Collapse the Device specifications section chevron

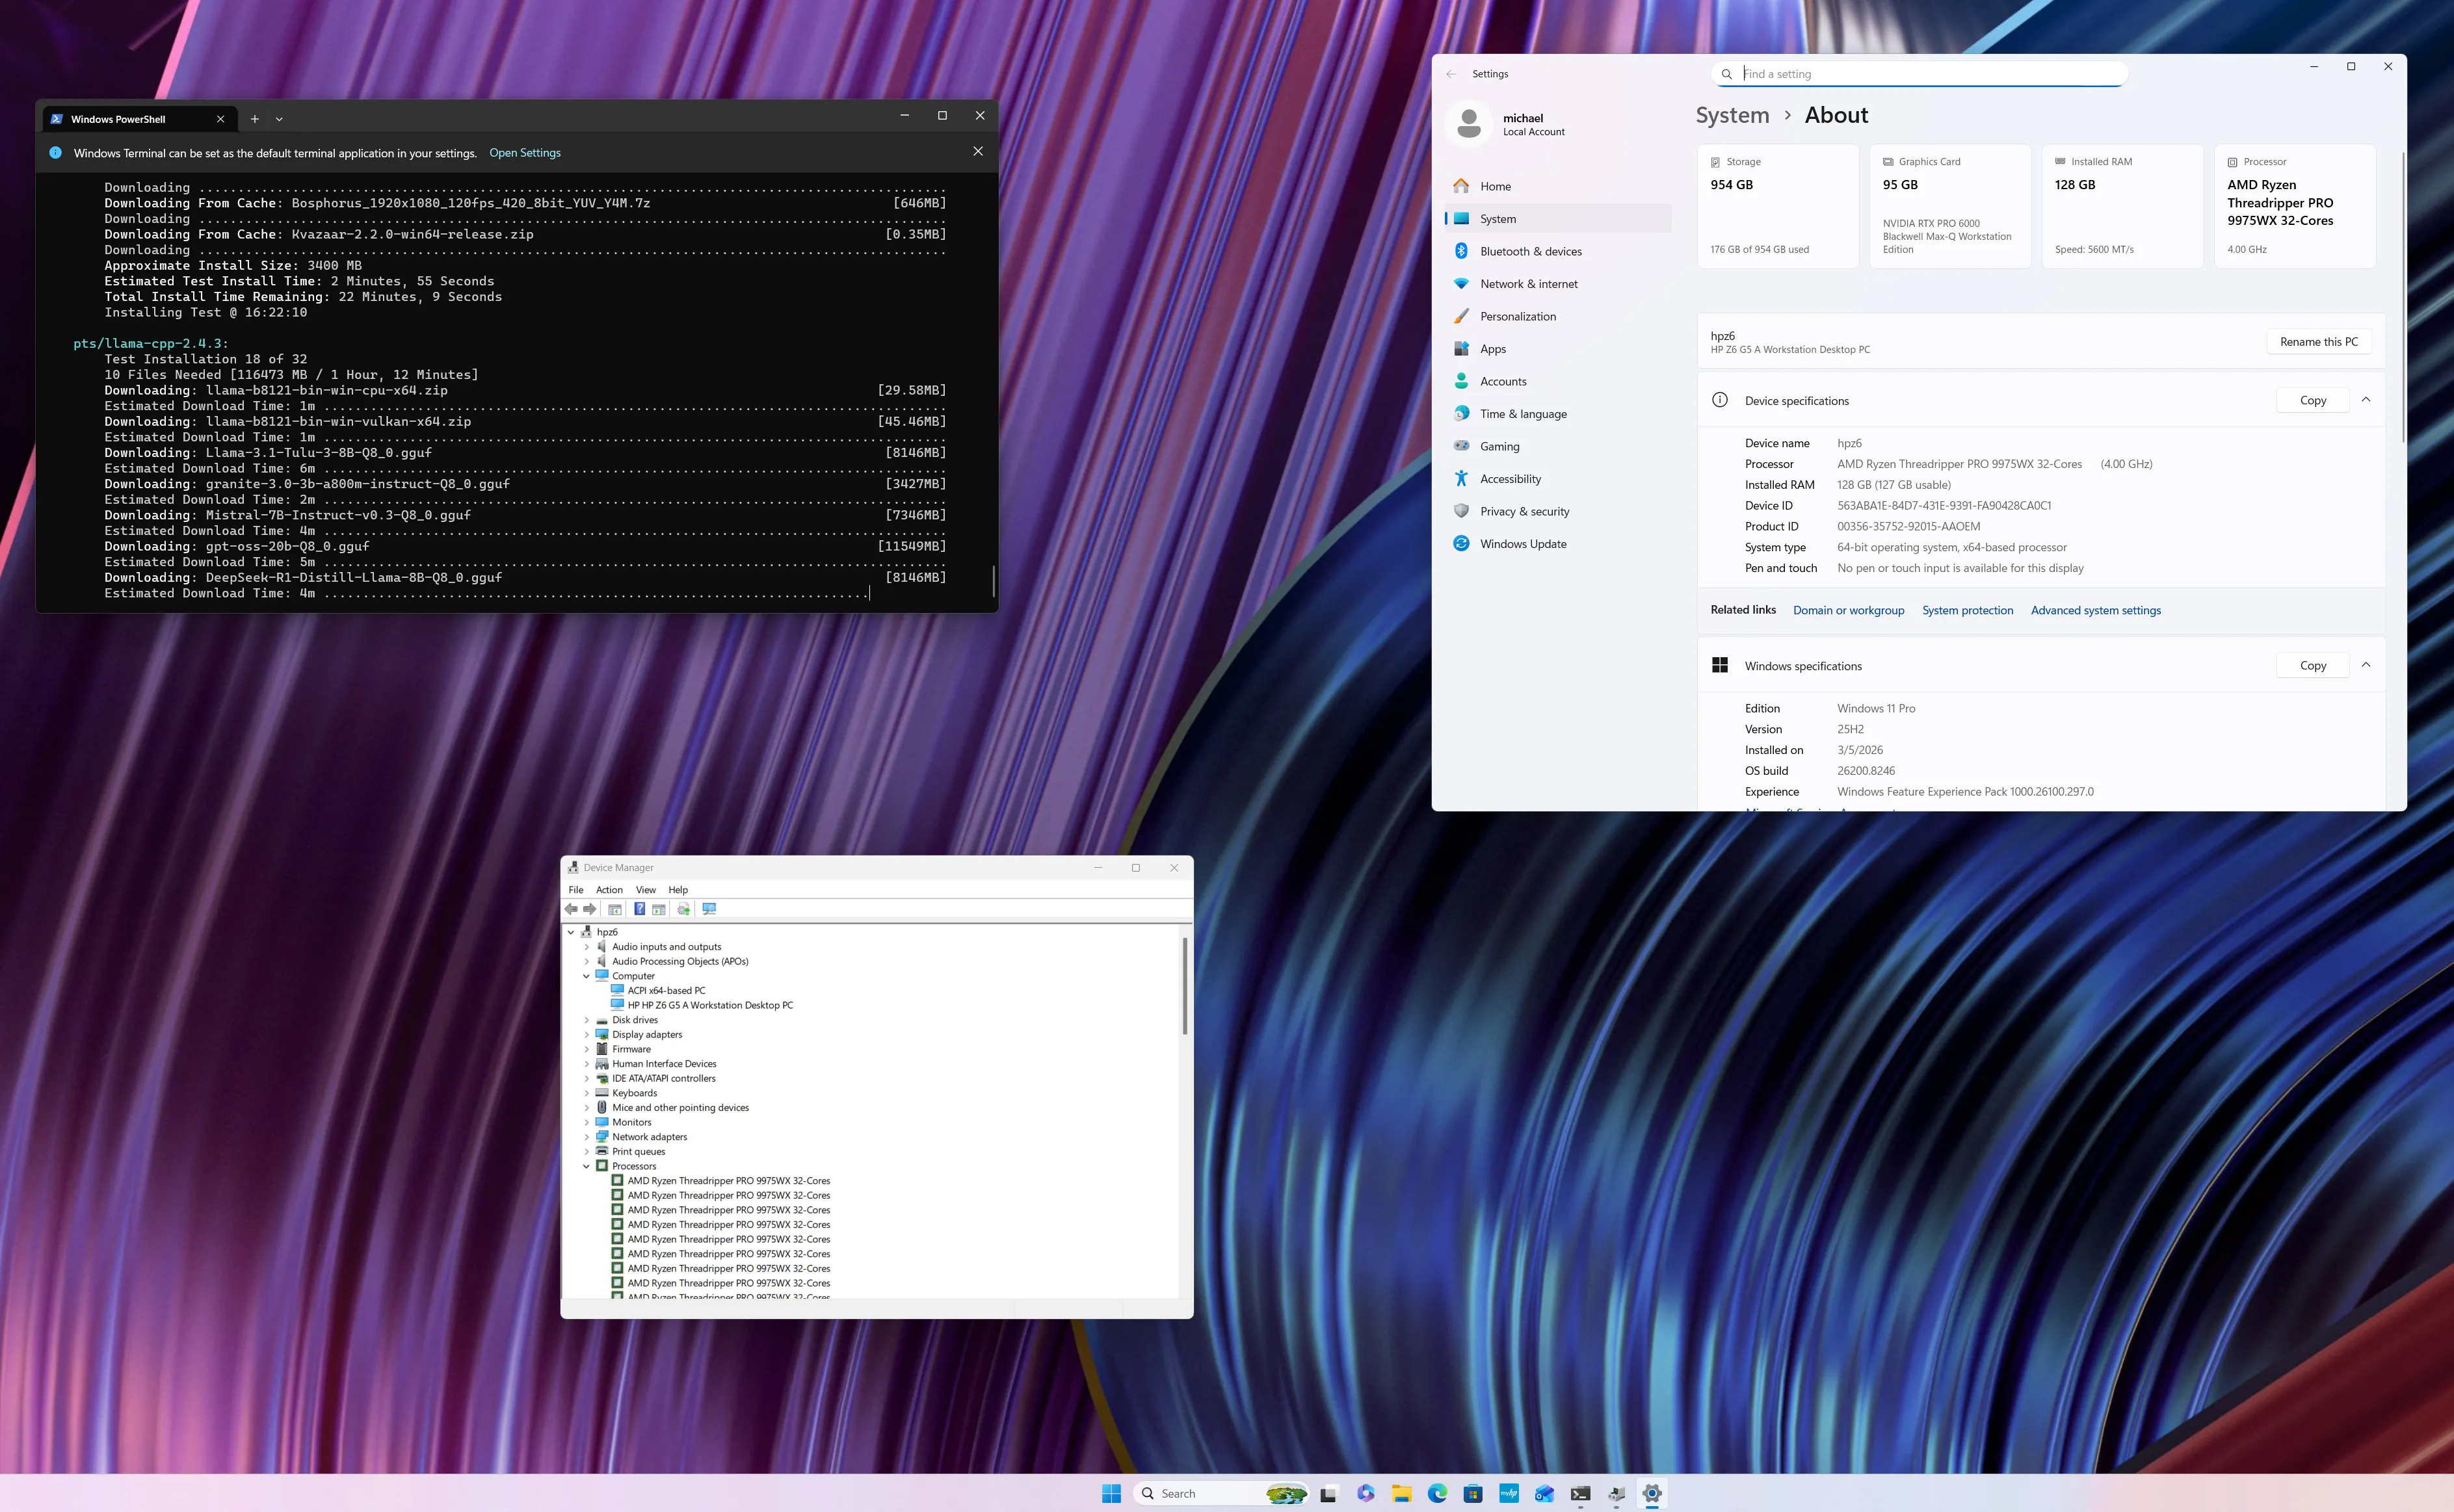[2366, 400]
